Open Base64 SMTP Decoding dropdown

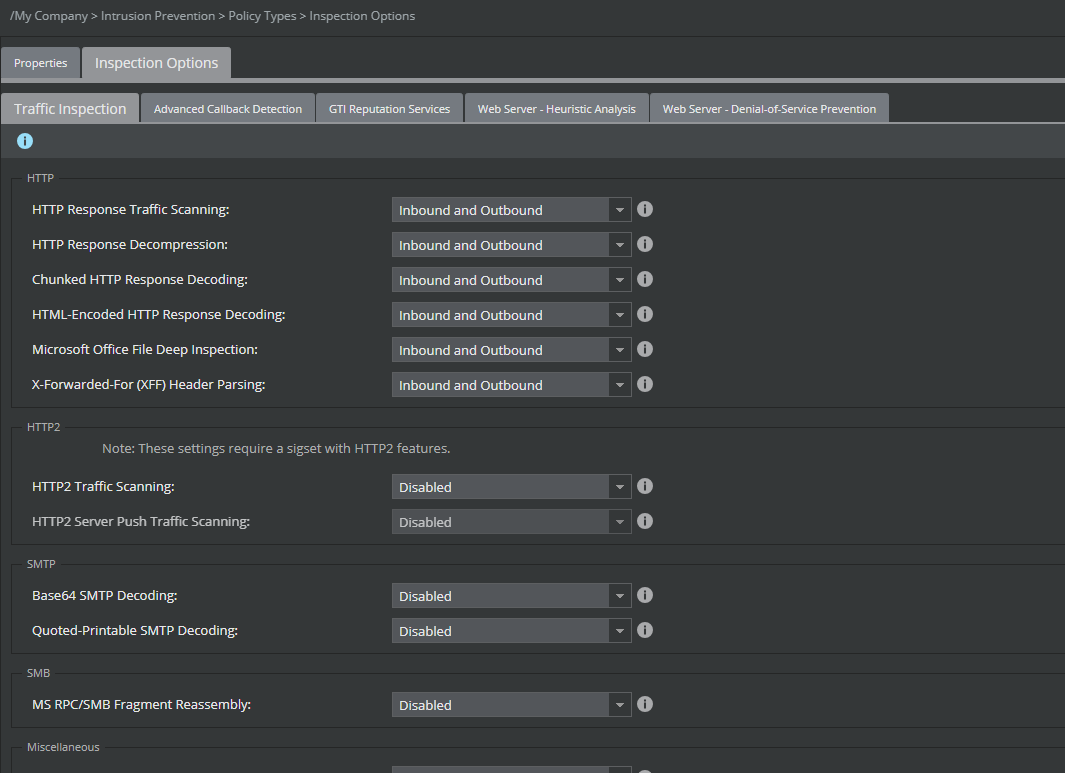(x=511, y=596)
